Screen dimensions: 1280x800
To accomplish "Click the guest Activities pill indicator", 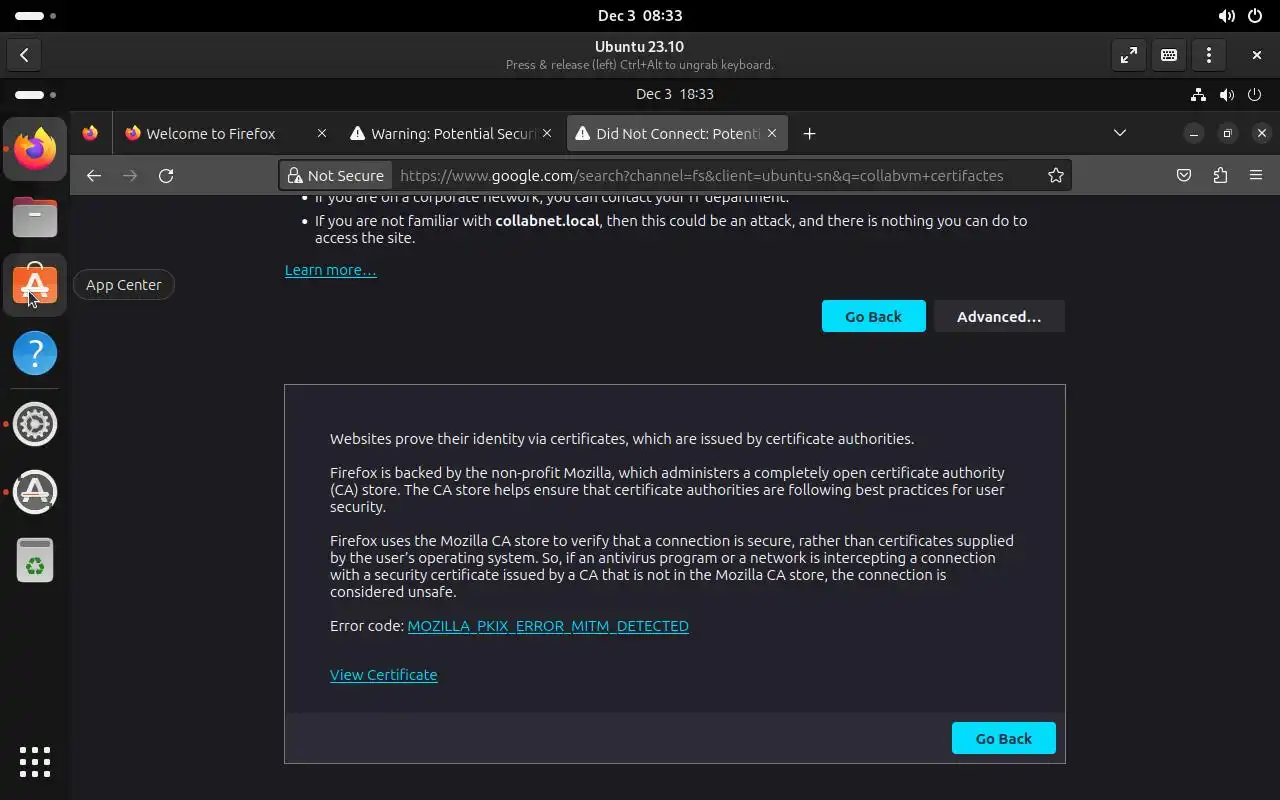I will click(x=36, y=95).
